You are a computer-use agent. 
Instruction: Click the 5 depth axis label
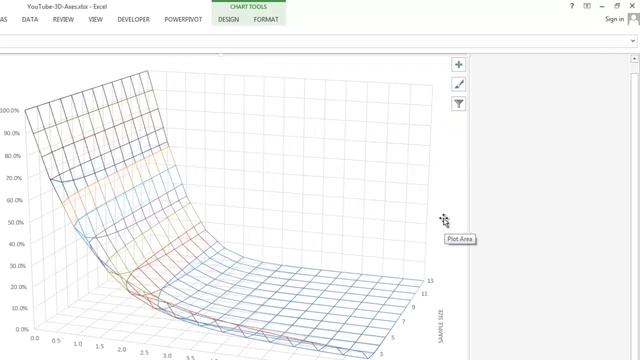point(393,338)
